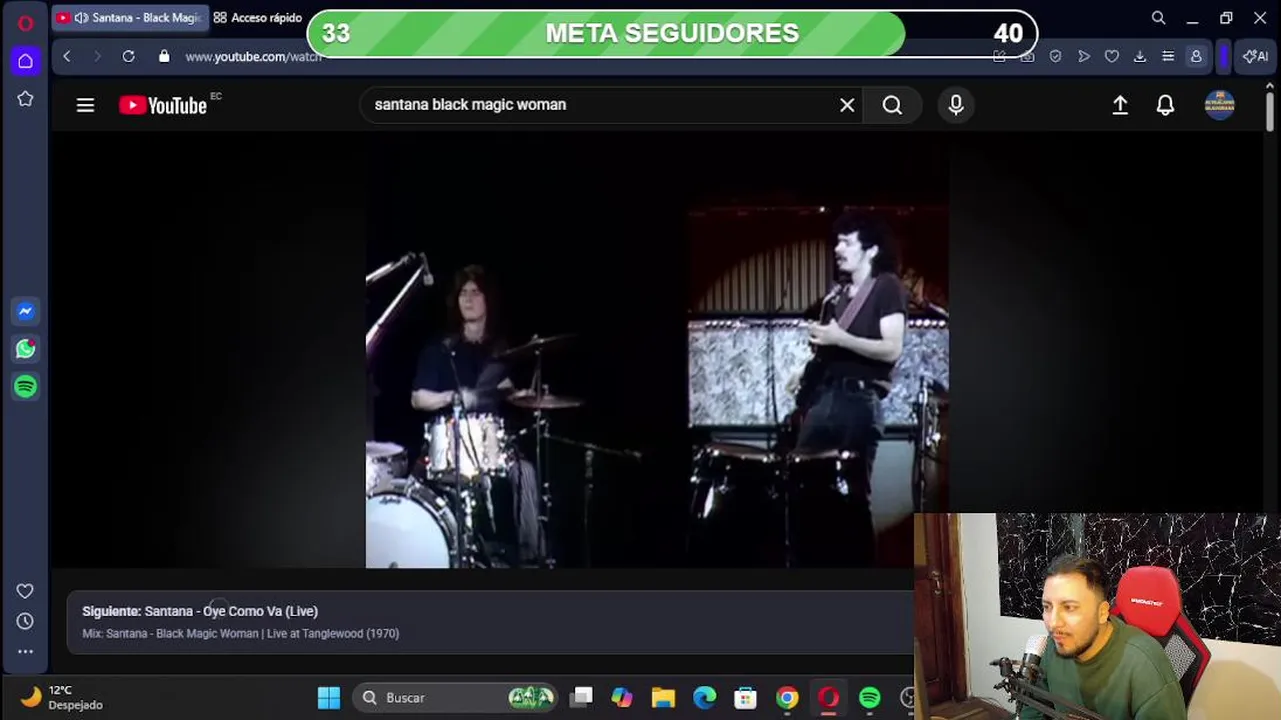The width and height of the screenshot is (1281, 720).
Task: Open the YouTube hamburger guide menu
Action: (85, 105)
